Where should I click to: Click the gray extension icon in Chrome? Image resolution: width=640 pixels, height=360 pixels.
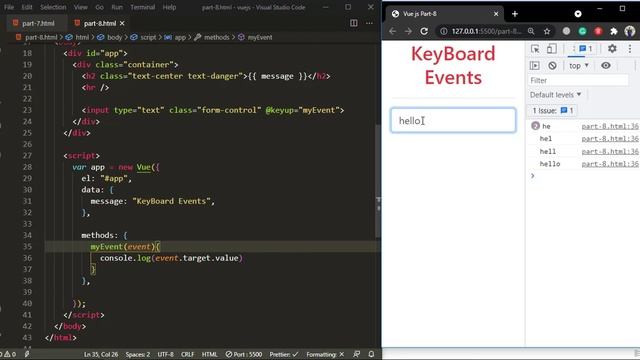pos(566,31)
